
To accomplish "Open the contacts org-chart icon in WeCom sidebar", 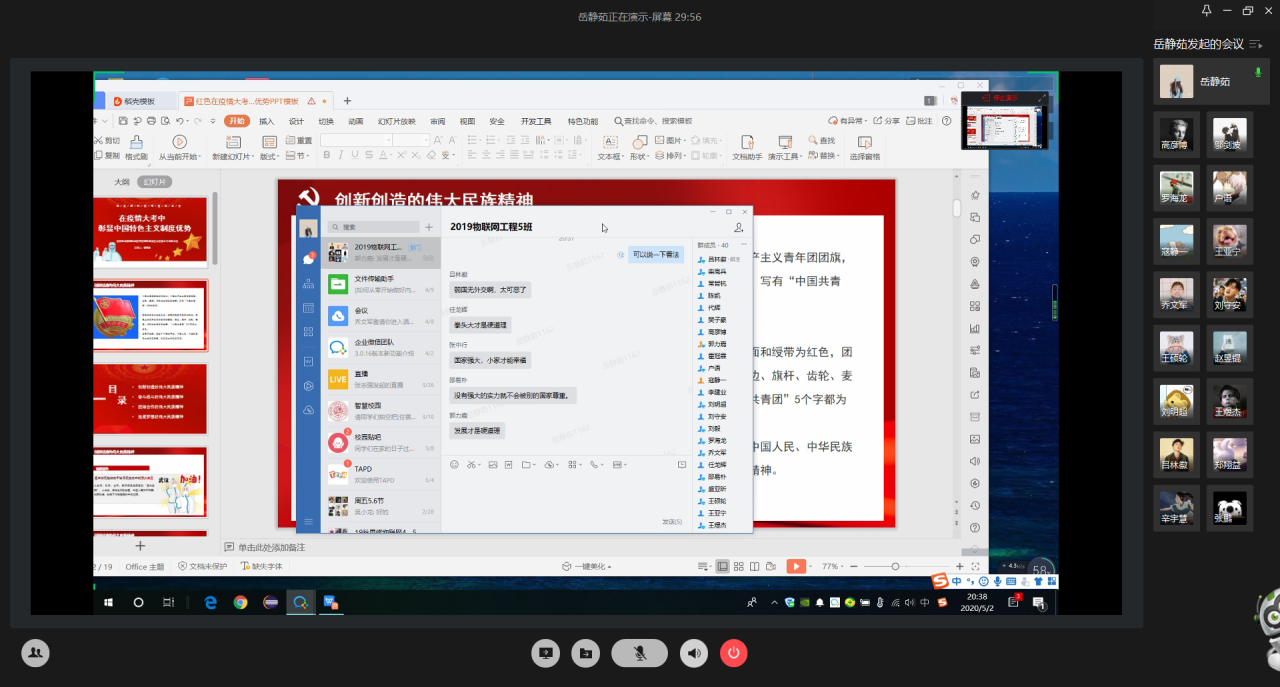I will 309,283.
